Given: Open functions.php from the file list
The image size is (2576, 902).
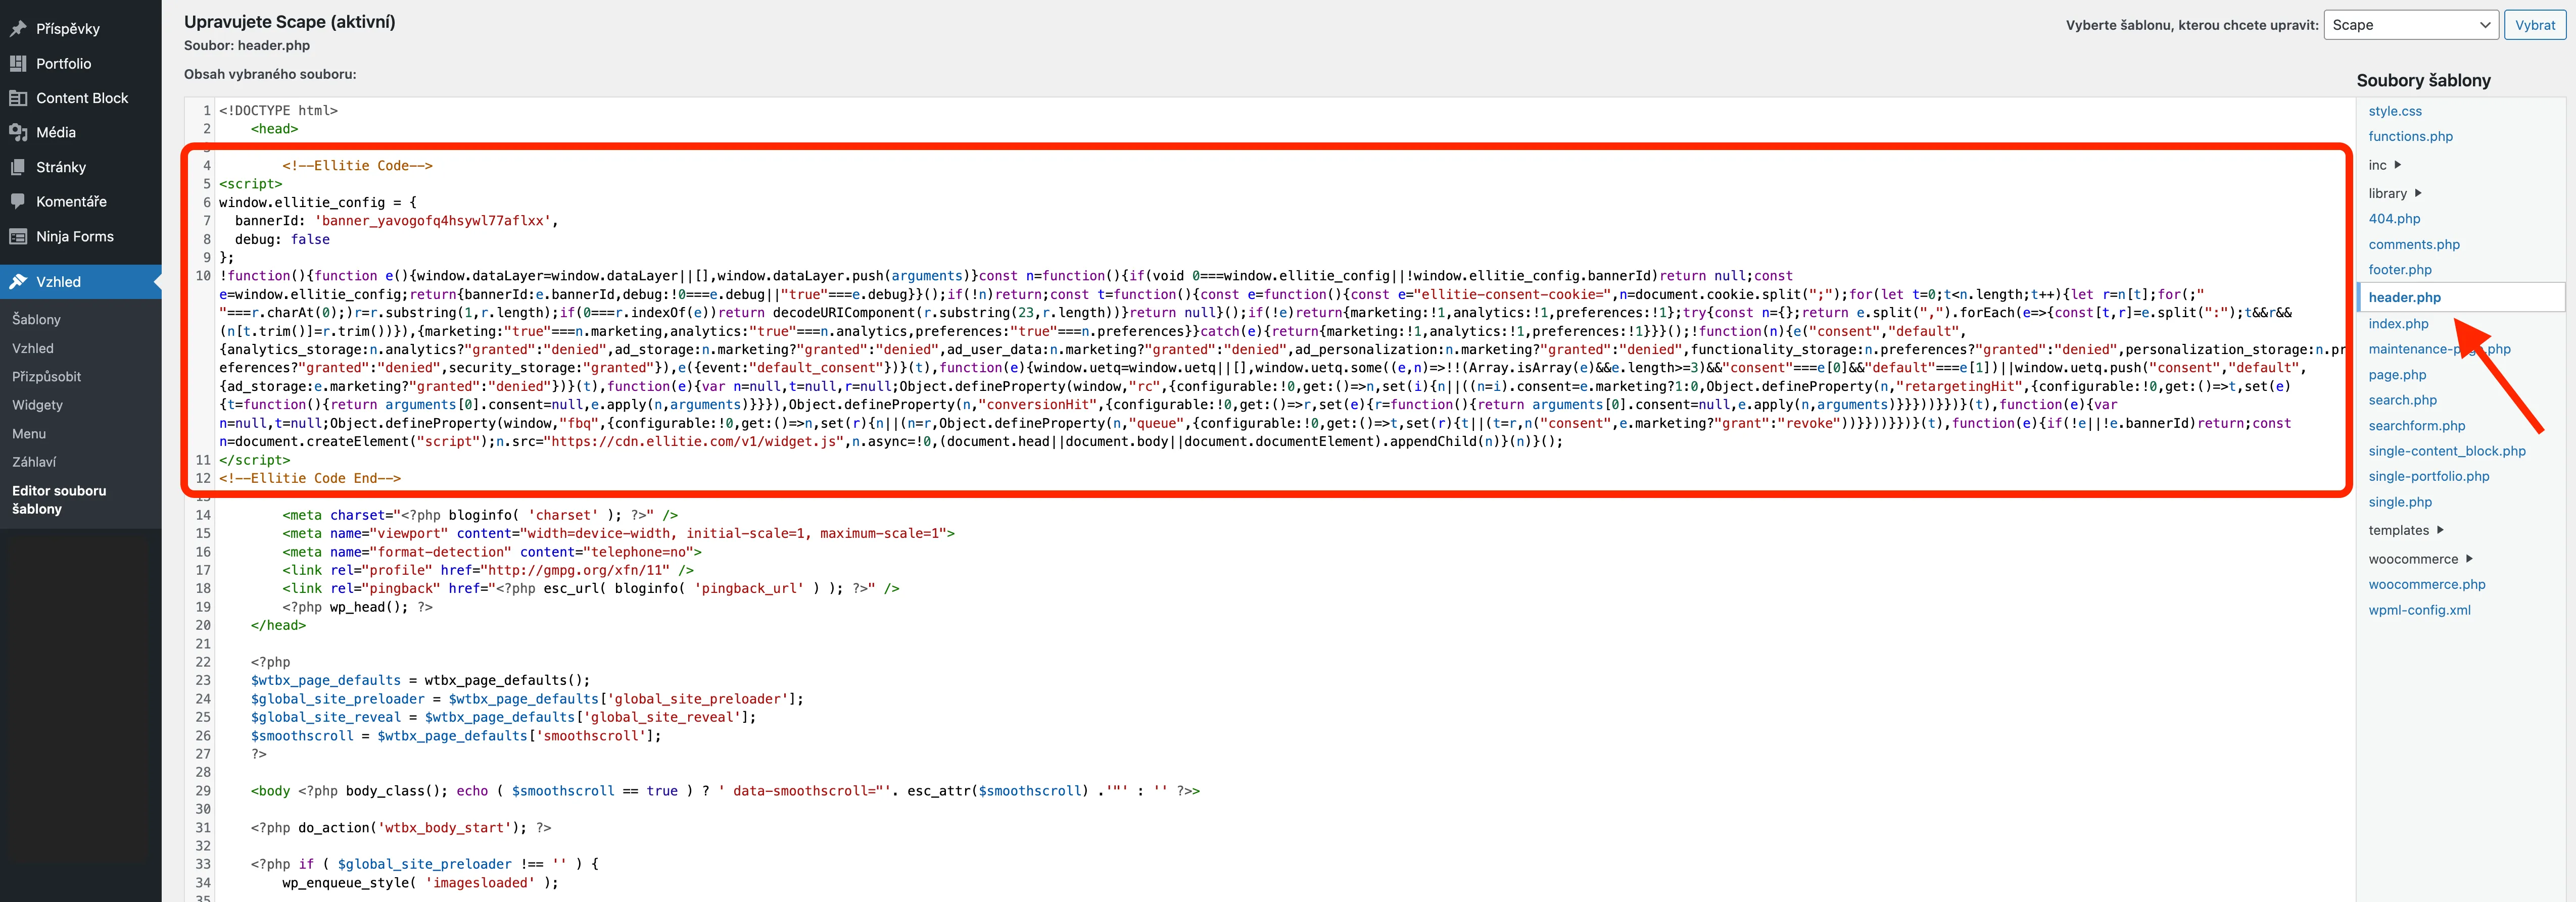Looking at the screenshot, I should pos(2410,136).
